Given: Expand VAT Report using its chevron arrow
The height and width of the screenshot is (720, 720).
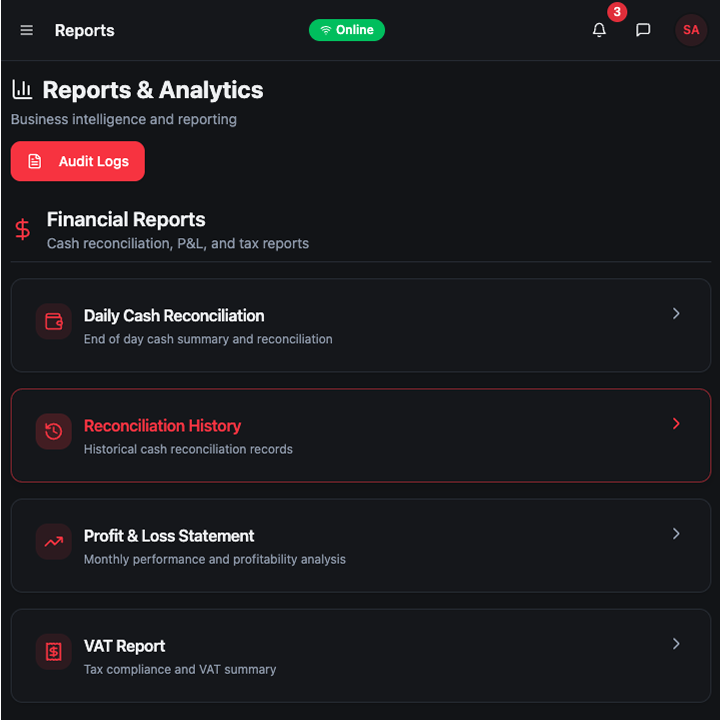Looking at the screenshot, I should point(676,644).
